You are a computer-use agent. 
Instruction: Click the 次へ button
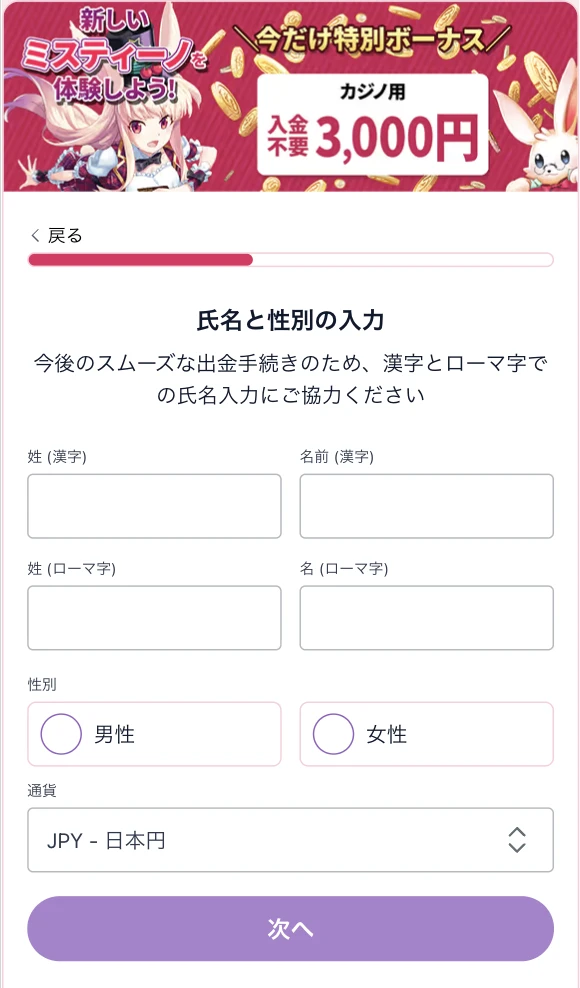coord(290,929)
